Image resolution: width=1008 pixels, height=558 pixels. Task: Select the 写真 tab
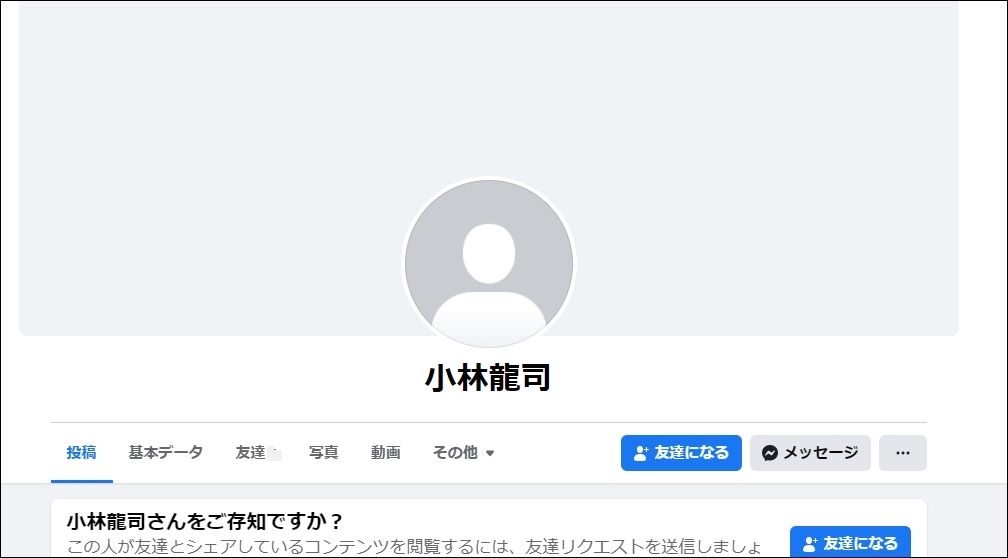323,453
